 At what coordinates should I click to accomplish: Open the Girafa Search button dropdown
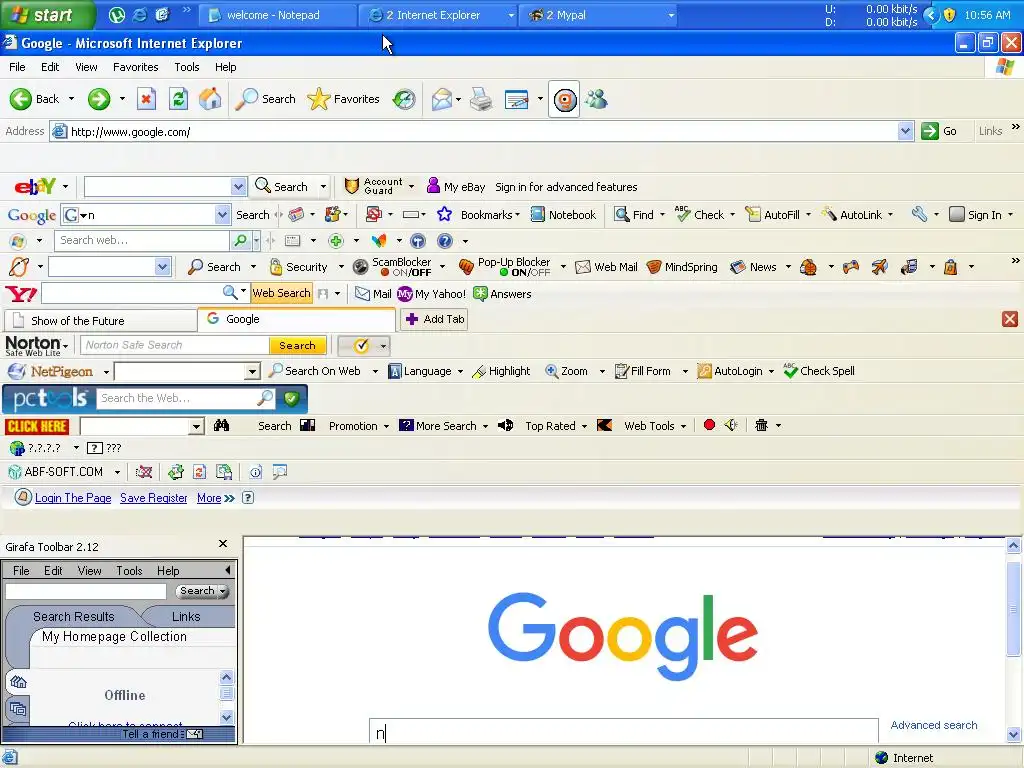pos(224,591)
